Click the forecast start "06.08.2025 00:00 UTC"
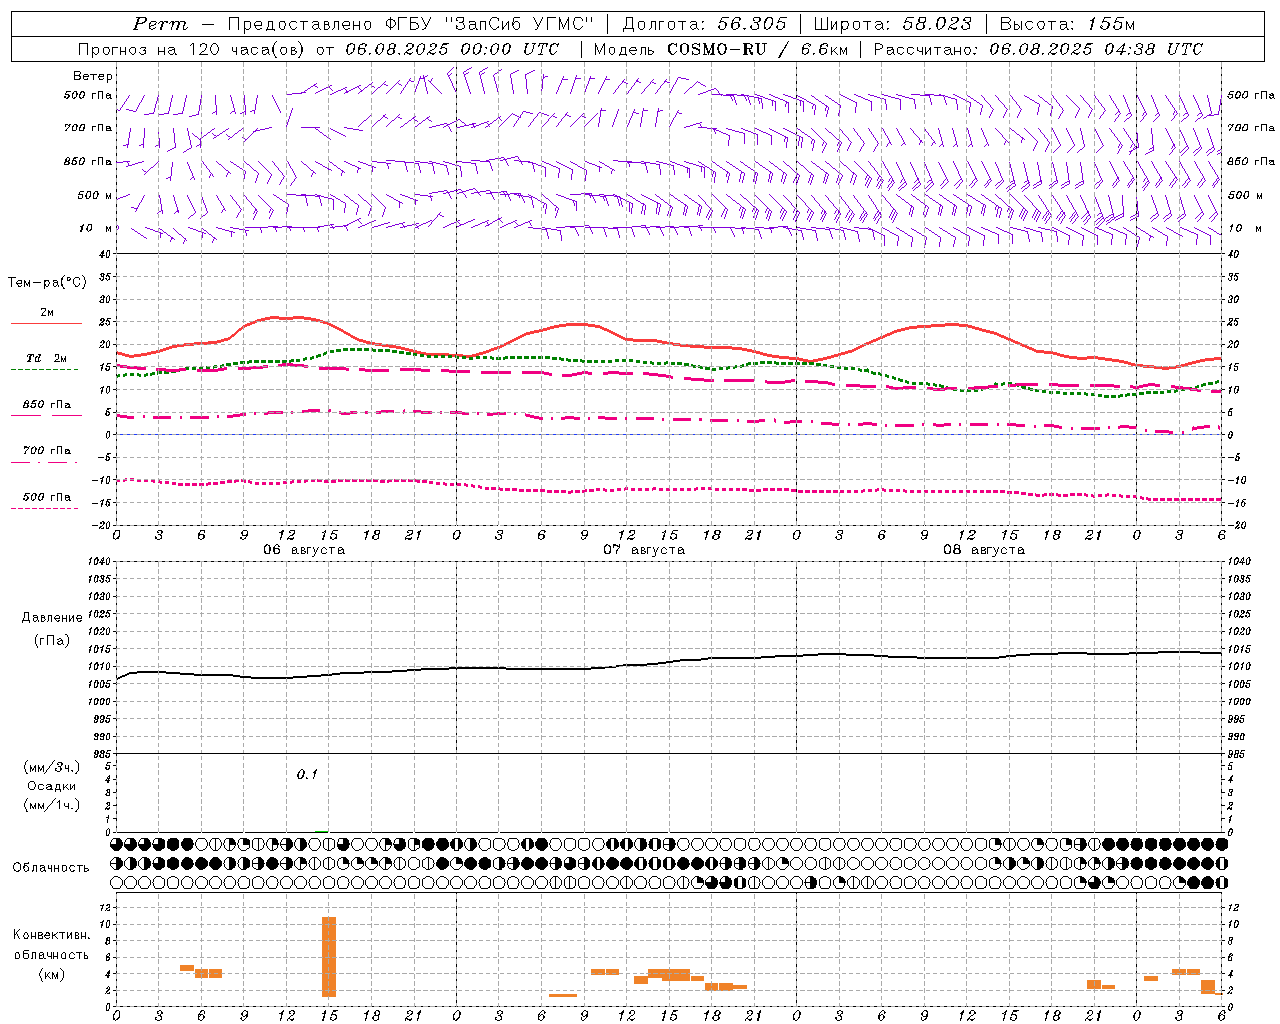 [452, 49]
